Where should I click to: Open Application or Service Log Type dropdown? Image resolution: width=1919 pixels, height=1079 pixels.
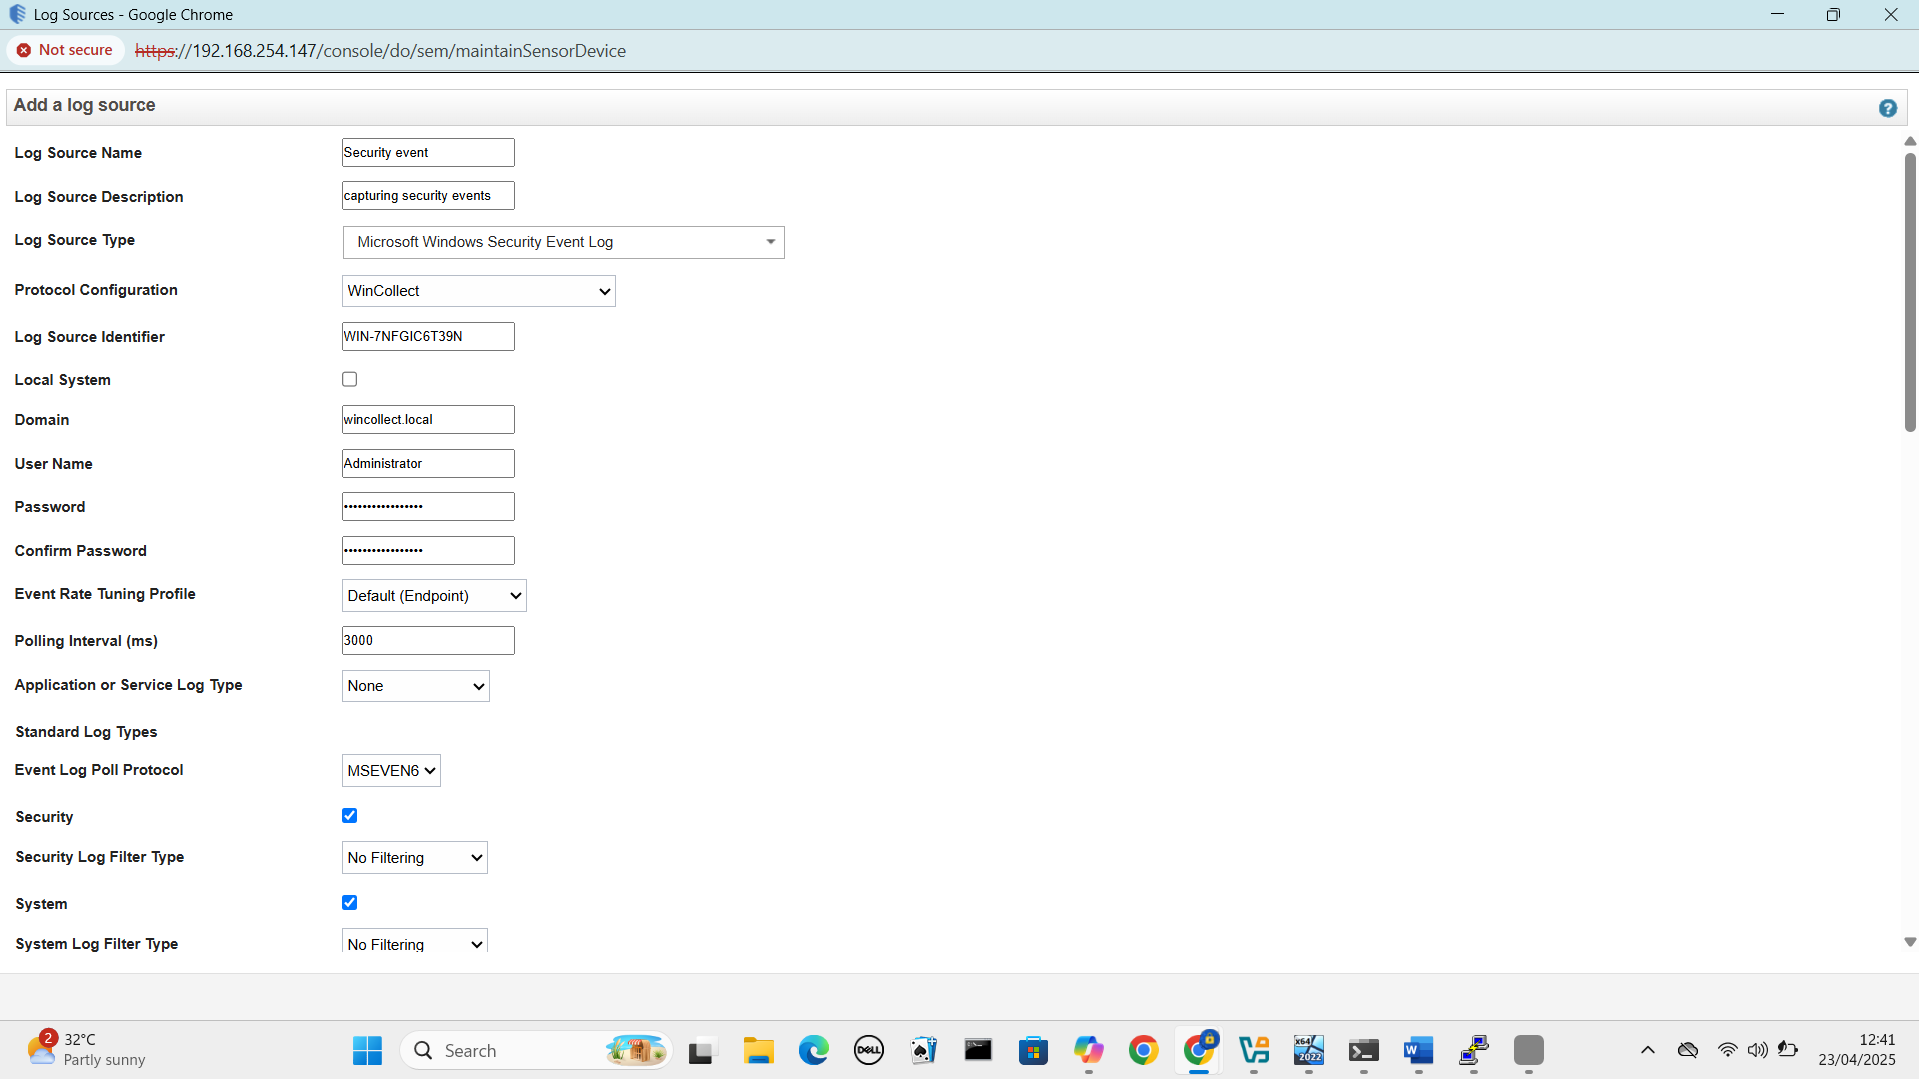coord(415,686)
